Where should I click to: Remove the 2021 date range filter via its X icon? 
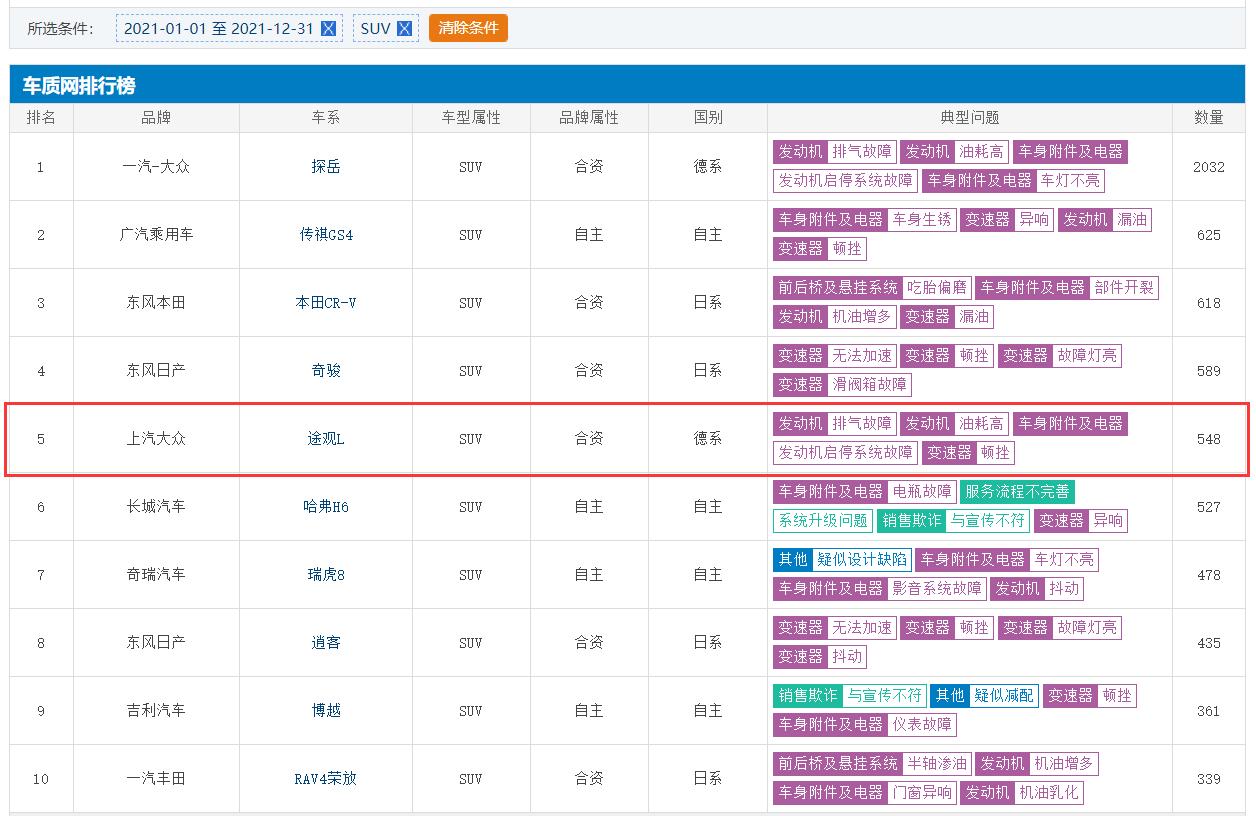click(328, 28)
